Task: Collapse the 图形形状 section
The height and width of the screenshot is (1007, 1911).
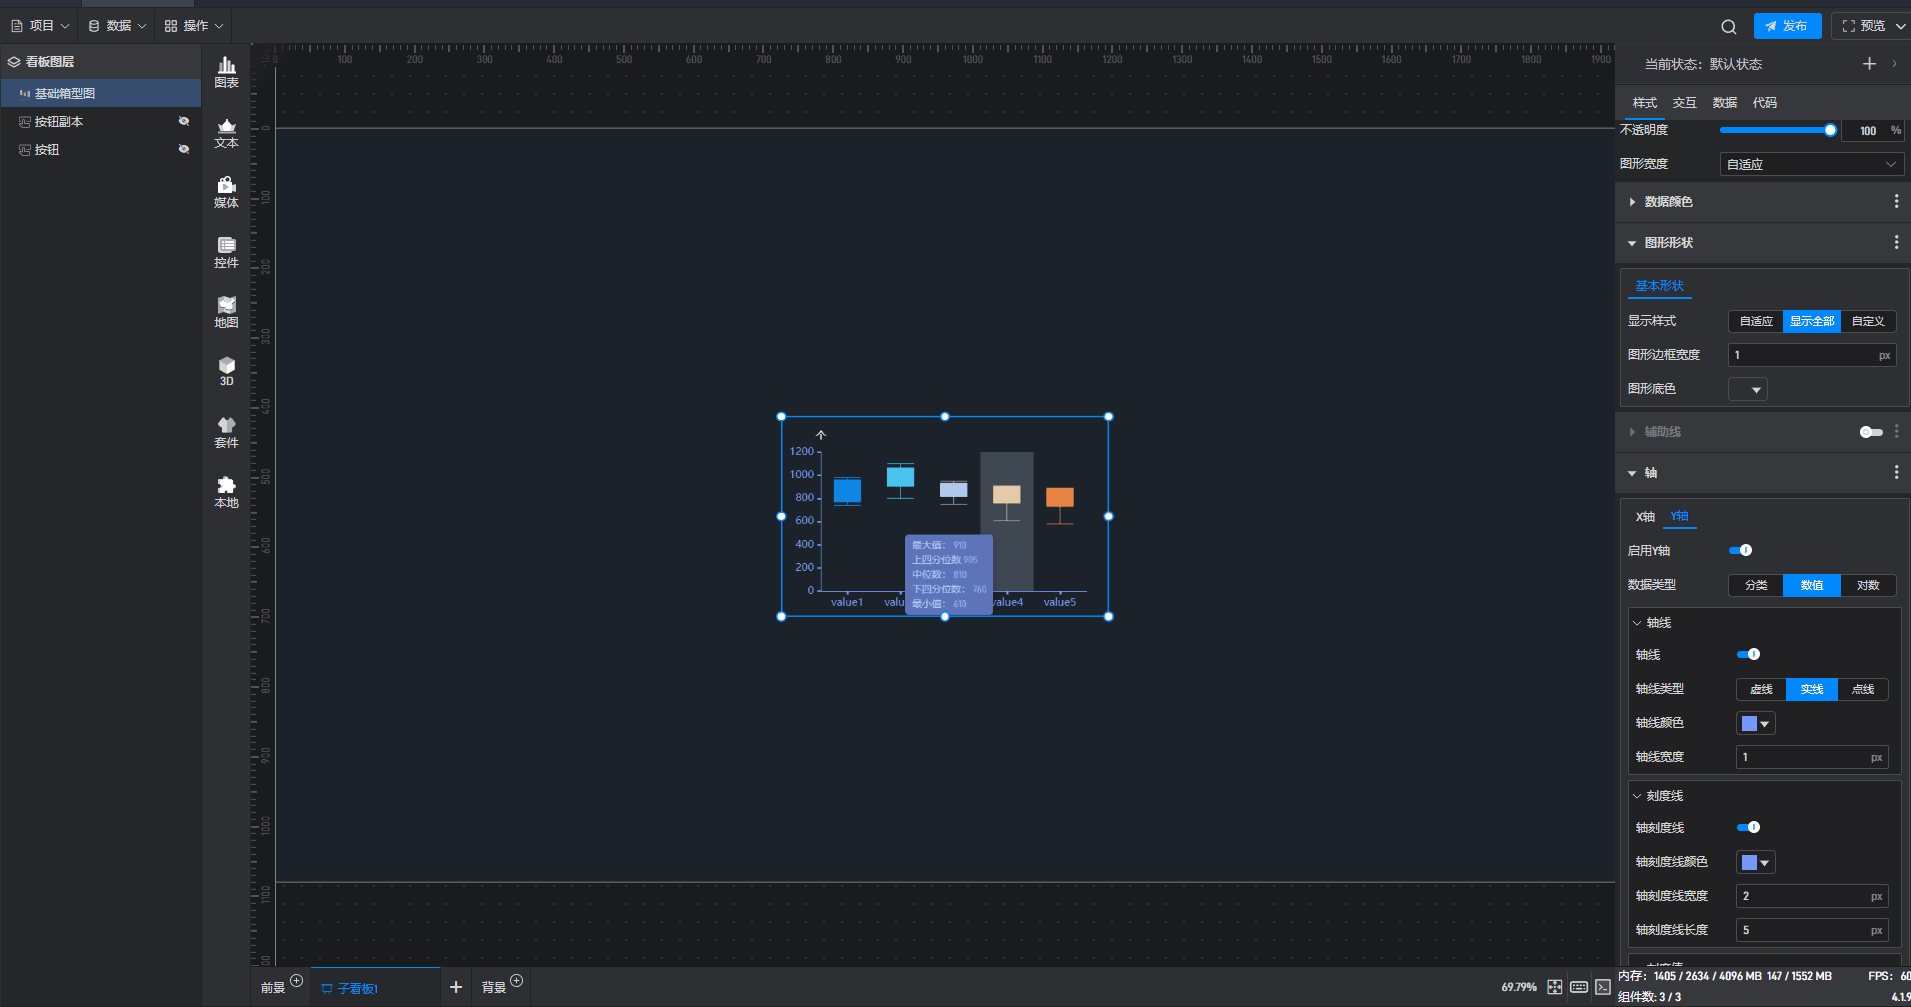Action: pyautogui.click(x=1668, y=243)
